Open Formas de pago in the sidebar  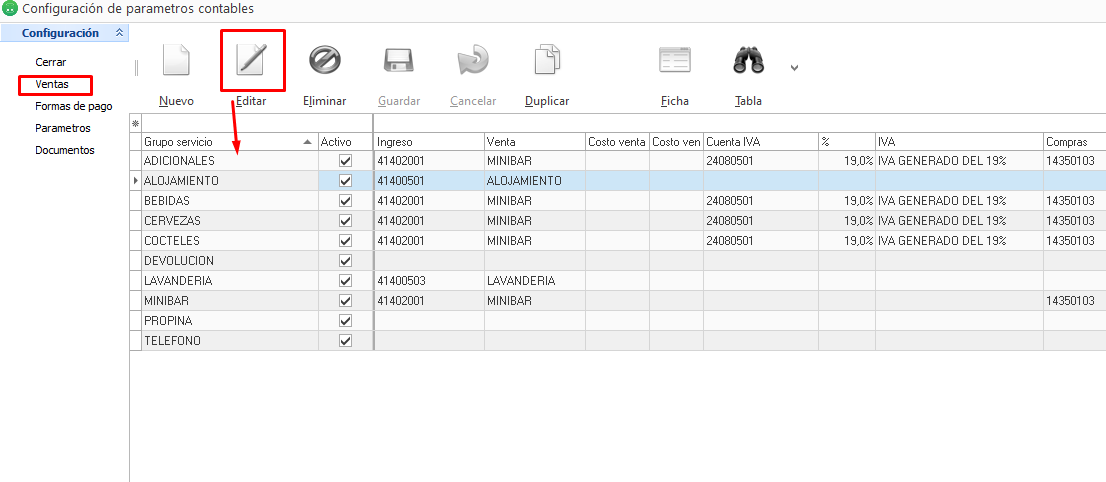coord(73,106)
